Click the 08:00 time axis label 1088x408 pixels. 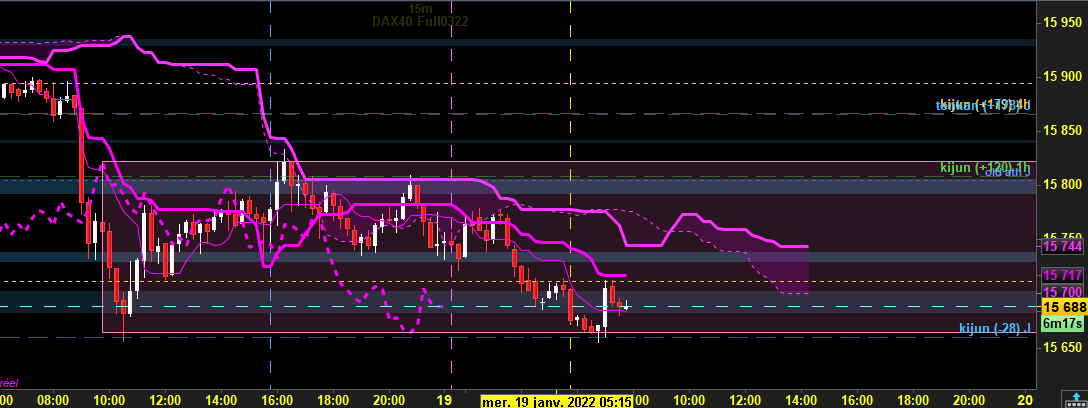(53, 400)
